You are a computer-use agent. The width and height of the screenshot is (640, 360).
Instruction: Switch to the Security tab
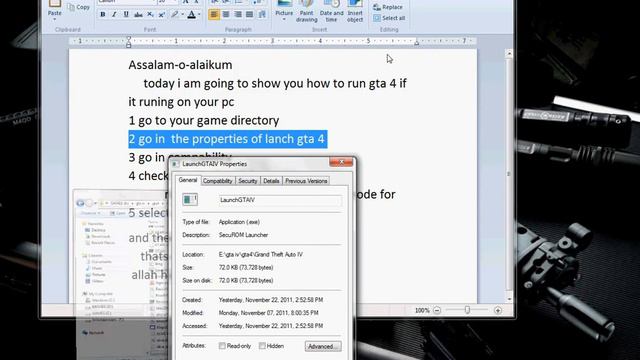tap(247, 181)
